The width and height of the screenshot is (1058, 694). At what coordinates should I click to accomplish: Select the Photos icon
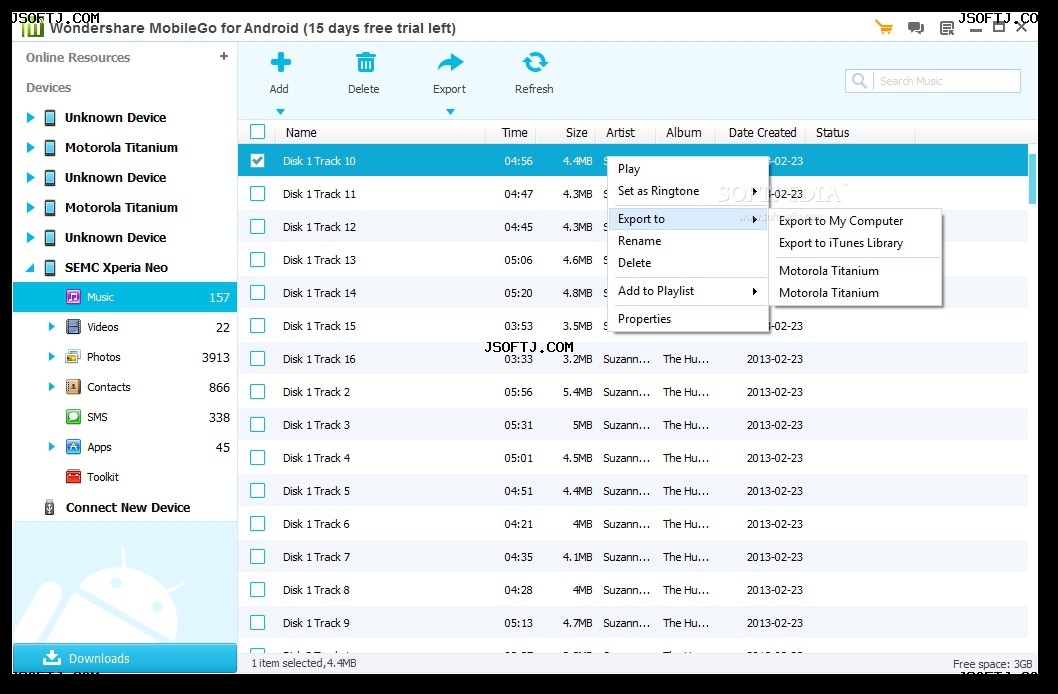coord(73,357)
